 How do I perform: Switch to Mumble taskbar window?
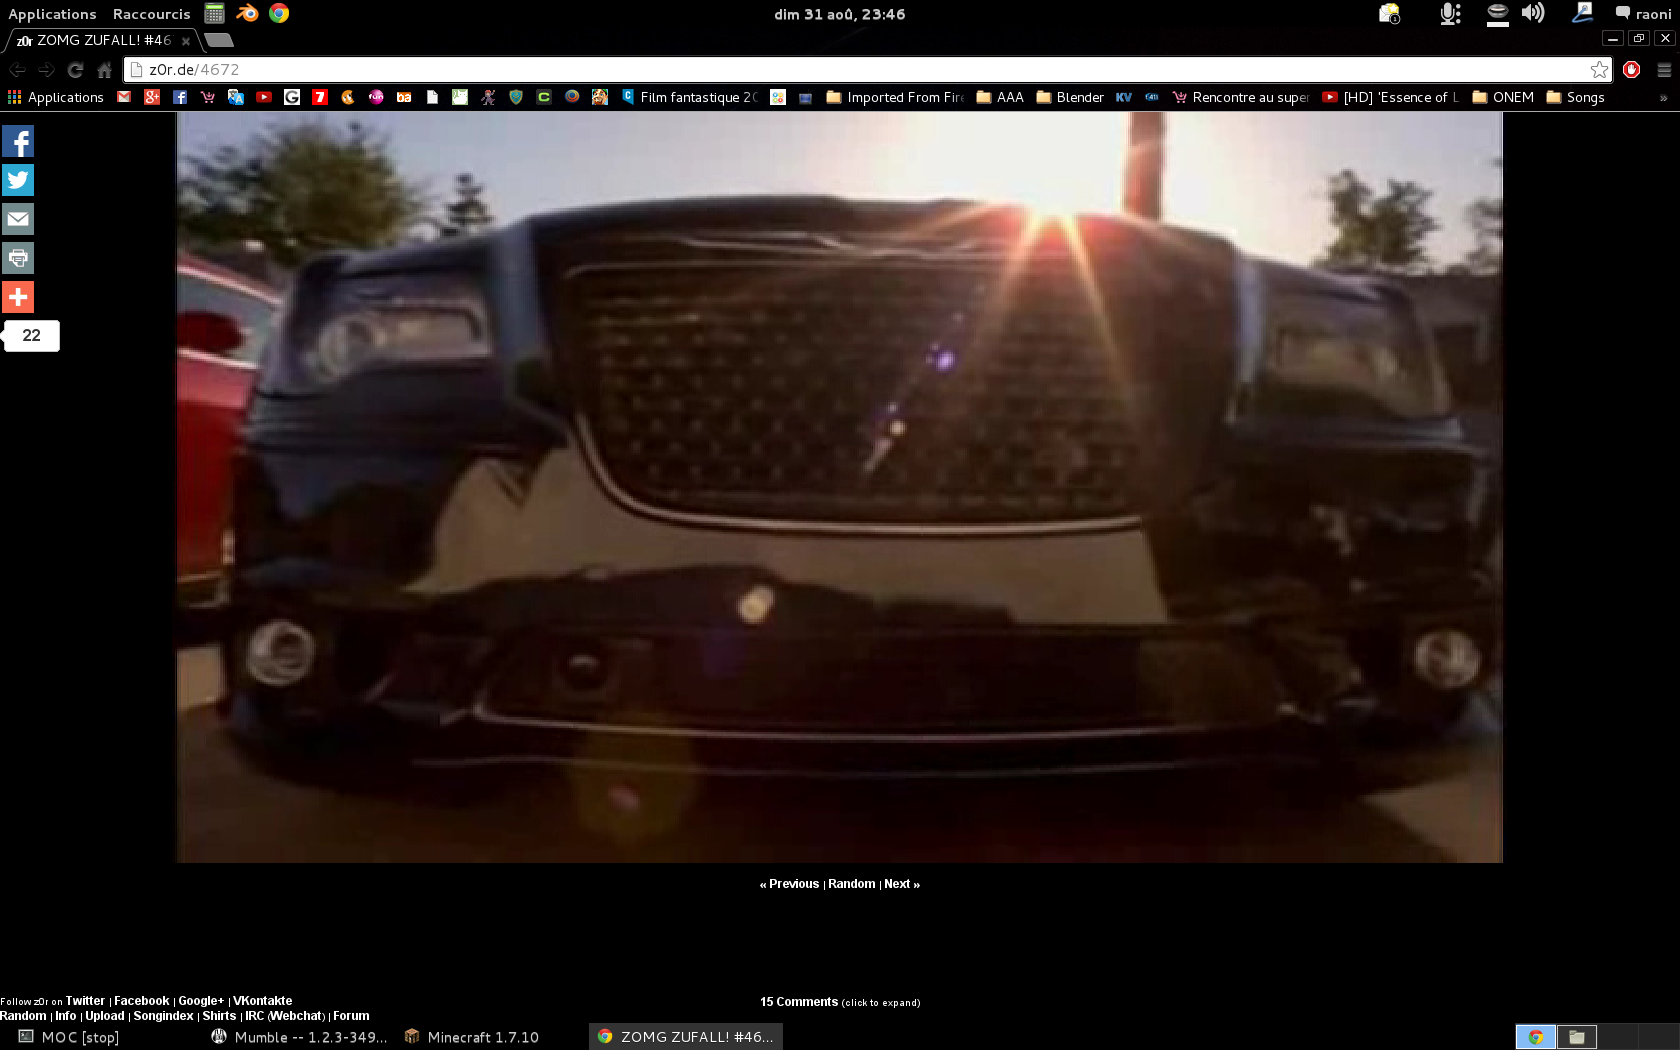coord(299,1037)
